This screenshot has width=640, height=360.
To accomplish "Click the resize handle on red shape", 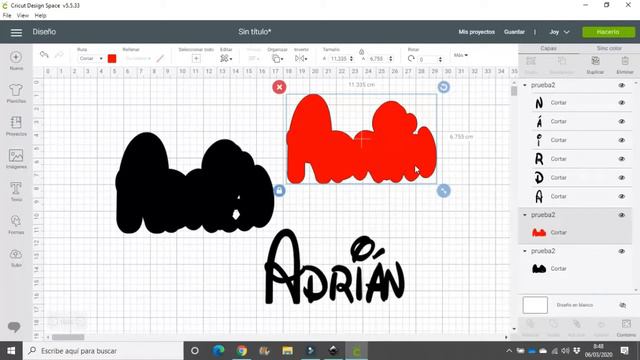I will click(443, 190).
